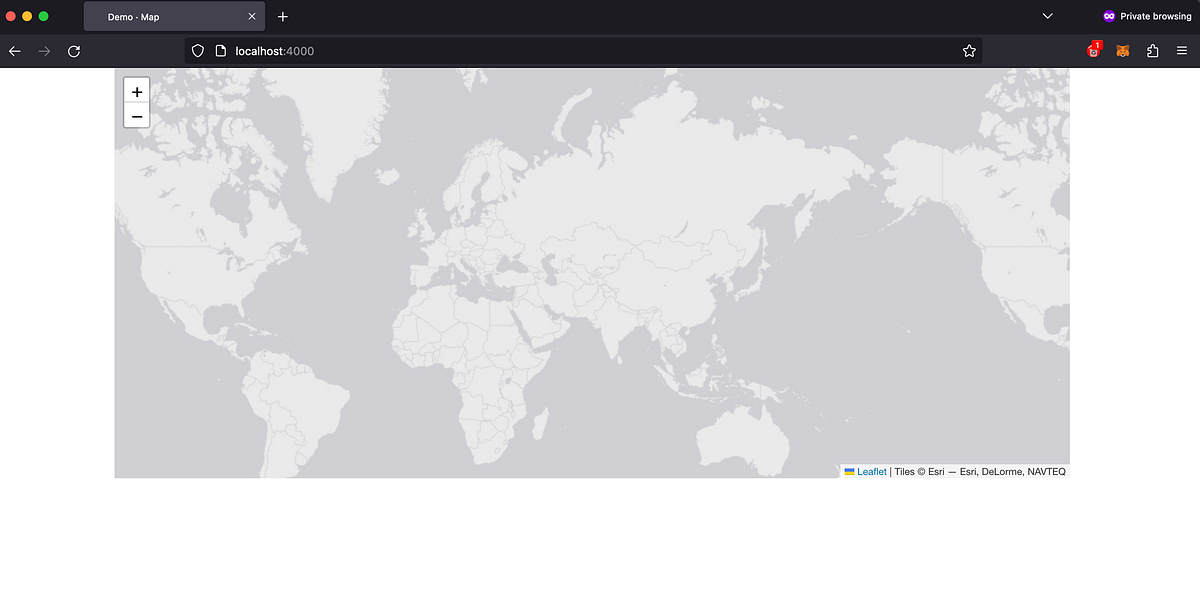This screenshot has width=1200, height=602.
Task: Click the forward navigation arrow
Action: coord(44,50)
